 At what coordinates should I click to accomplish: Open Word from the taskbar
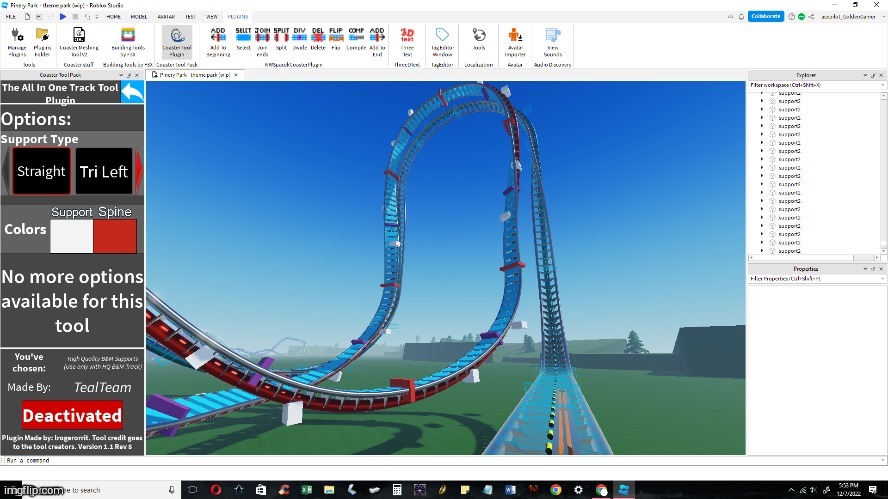tap(510, 489)
